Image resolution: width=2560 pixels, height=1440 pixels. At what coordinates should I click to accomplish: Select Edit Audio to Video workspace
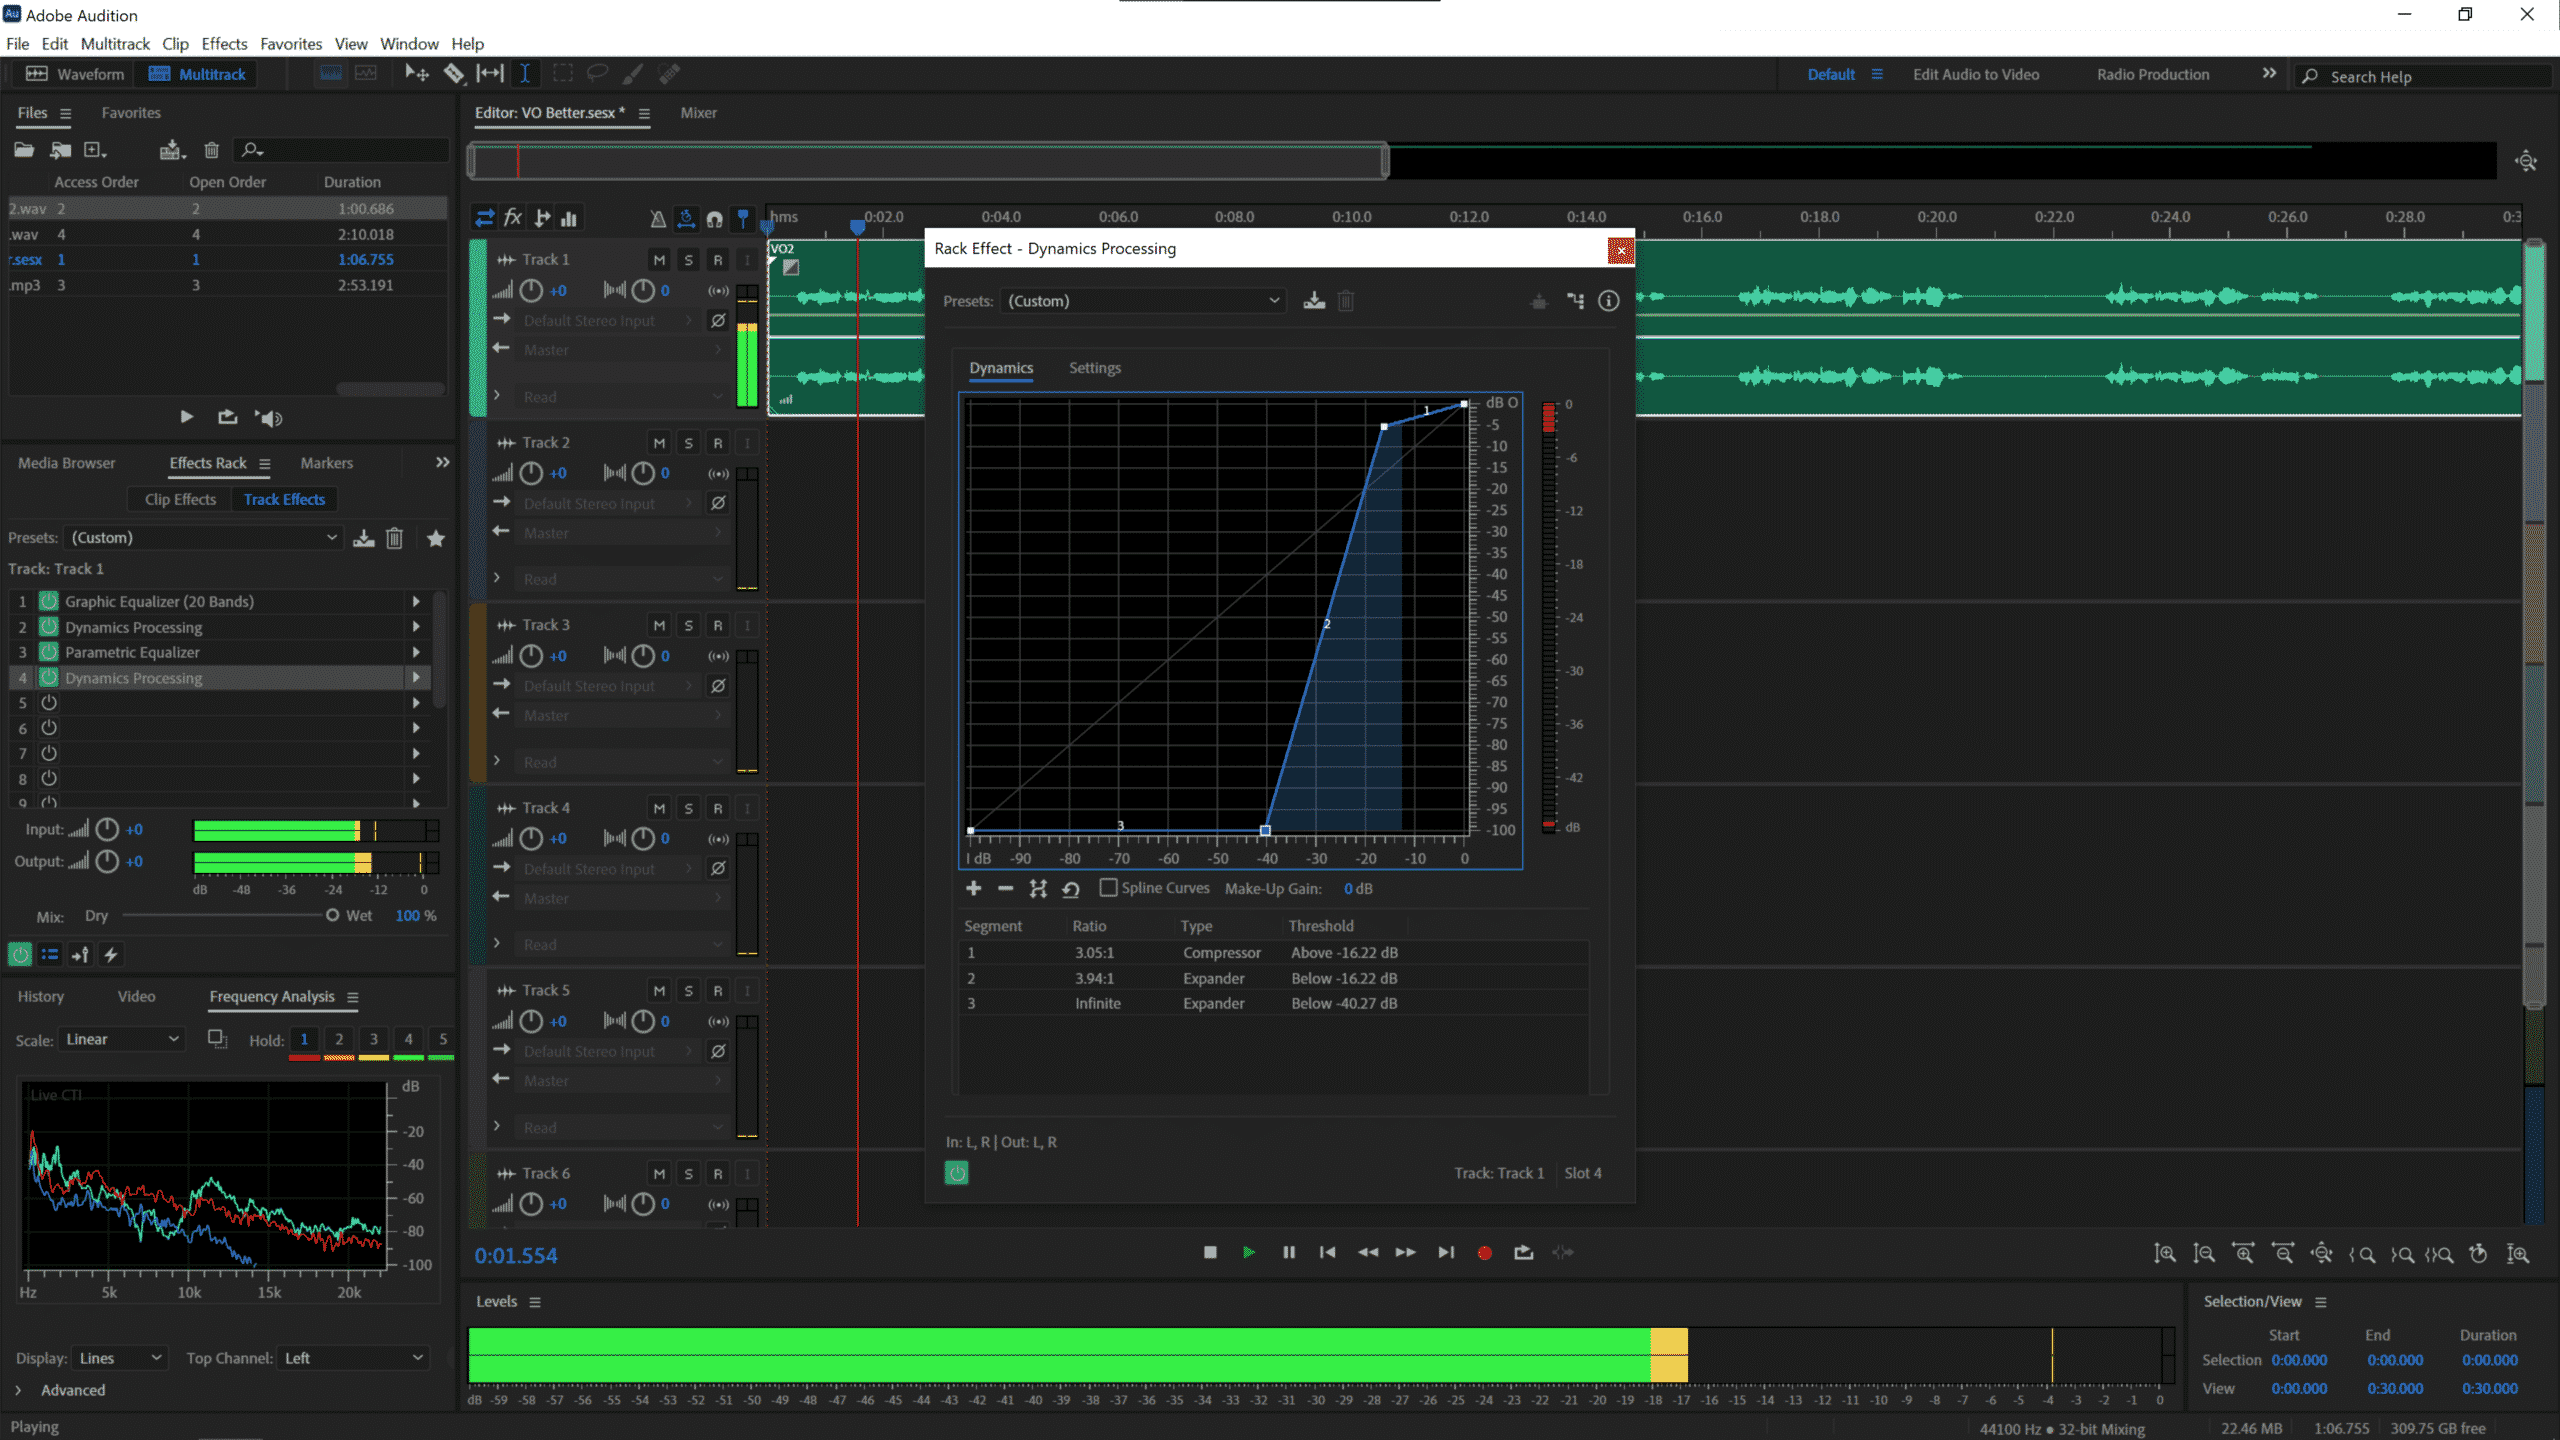(1975, 74)
